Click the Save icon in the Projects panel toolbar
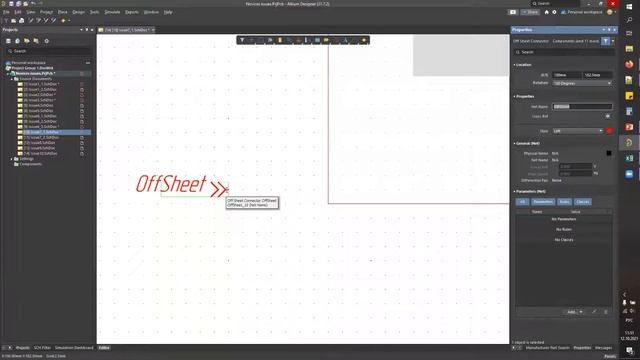Screen dimensions: 640x360 coord(8,41)
